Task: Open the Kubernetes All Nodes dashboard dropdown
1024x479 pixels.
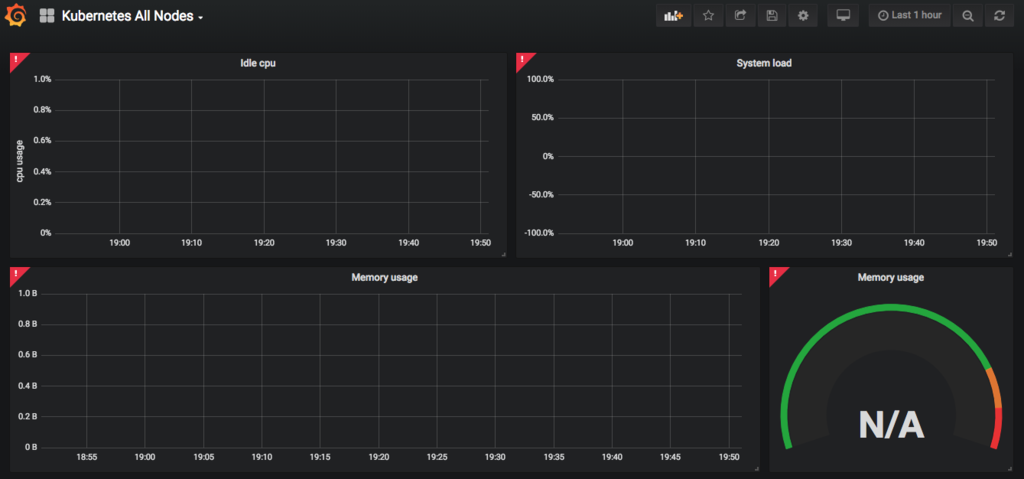Action: (x=133, y=16)
